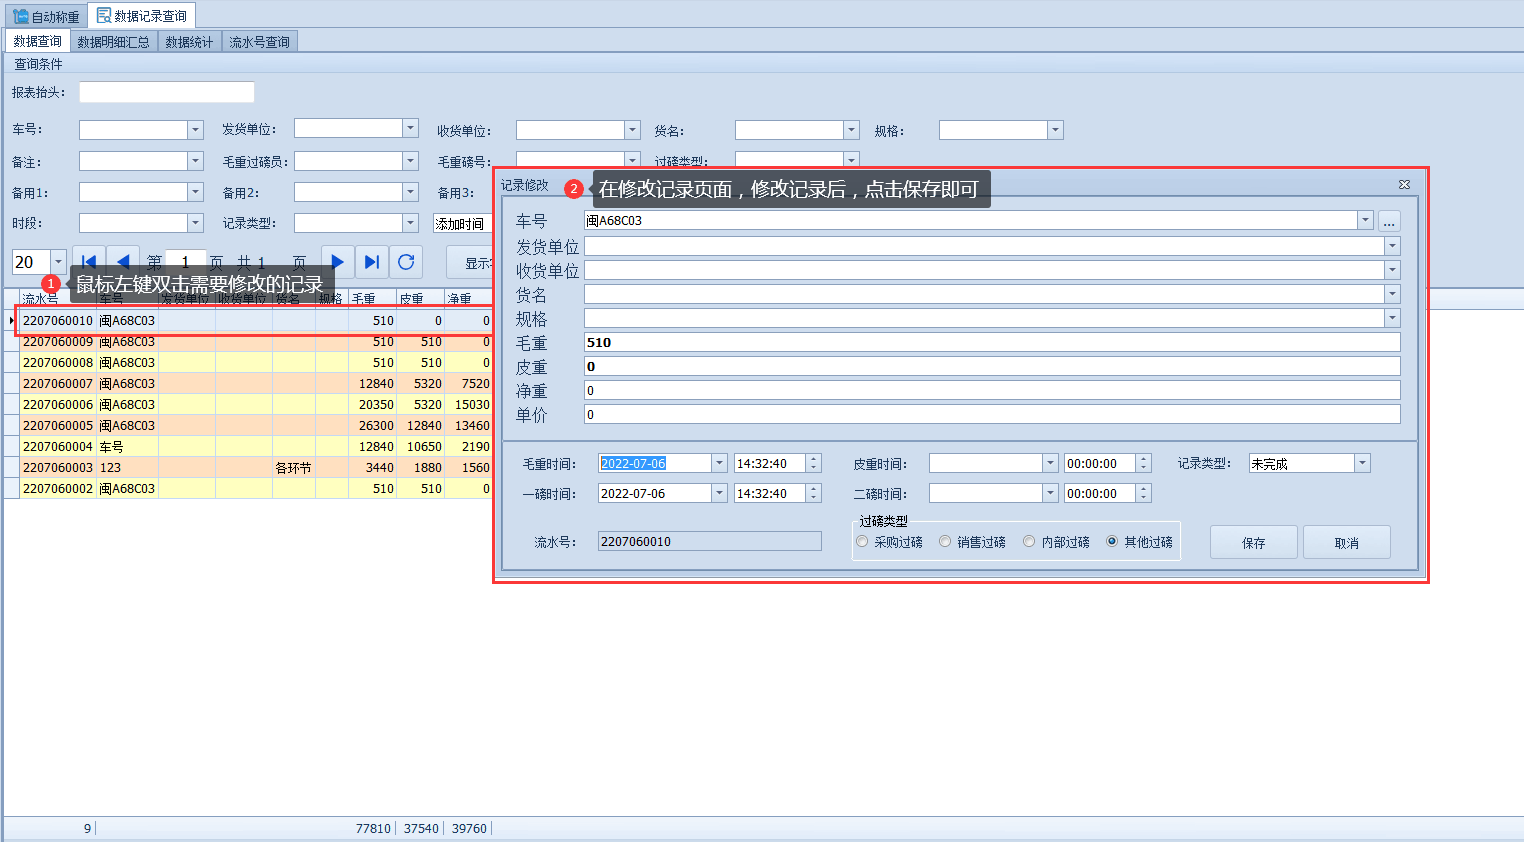This screenshot has width=1524, height=842.
Task: Expand 车号 dropdown in edit dialog
Action: pos(1365,220)
